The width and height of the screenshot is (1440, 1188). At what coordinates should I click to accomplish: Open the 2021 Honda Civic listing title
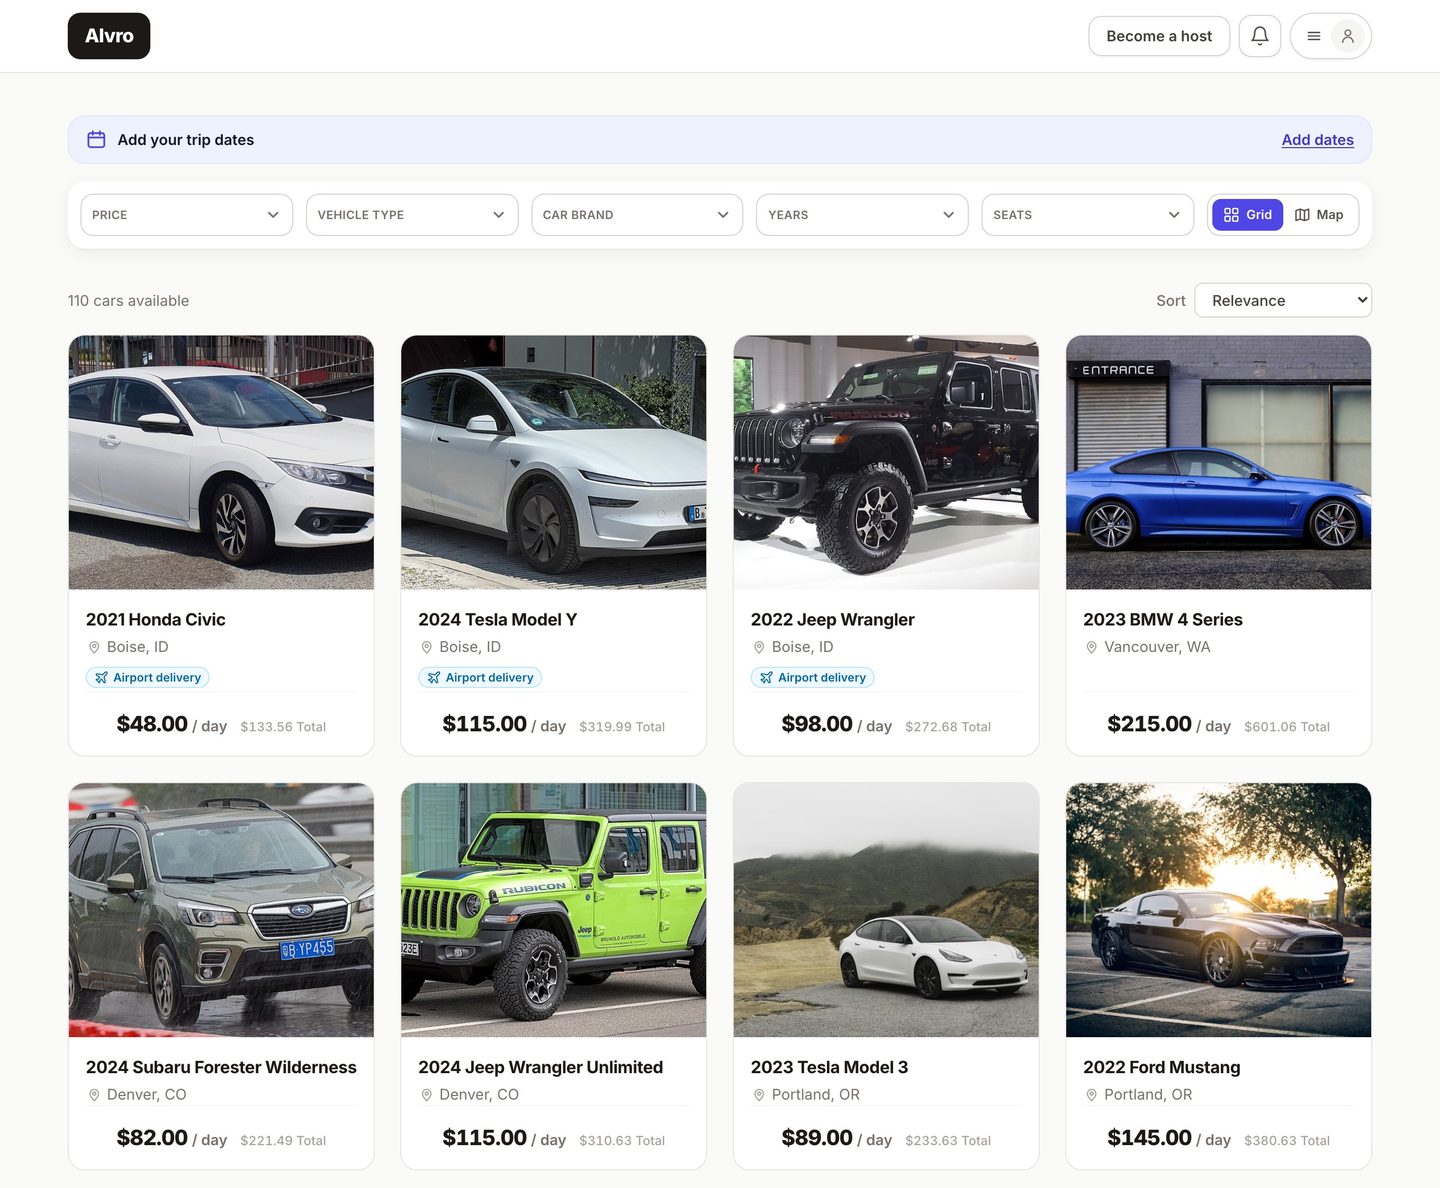pyautogui.click(x=156, y=620)
